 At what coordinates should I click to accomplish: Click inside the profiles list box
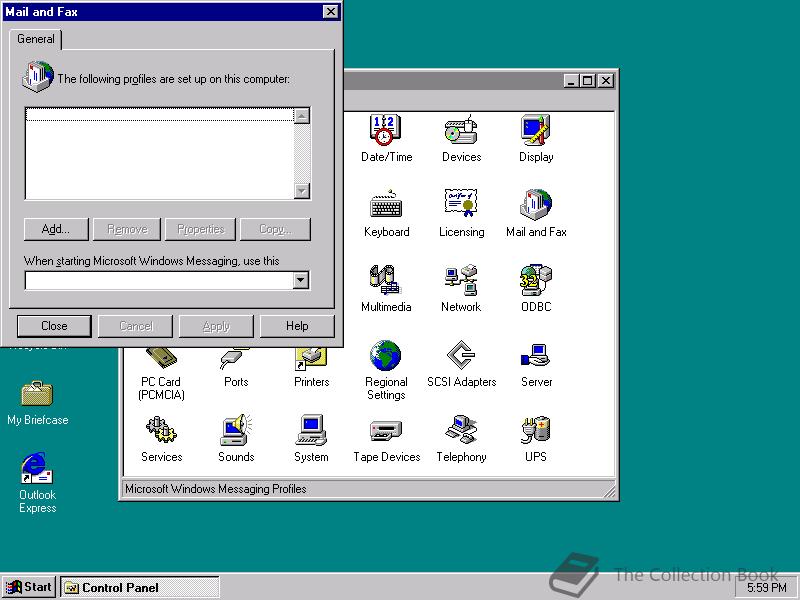[160, 154]
